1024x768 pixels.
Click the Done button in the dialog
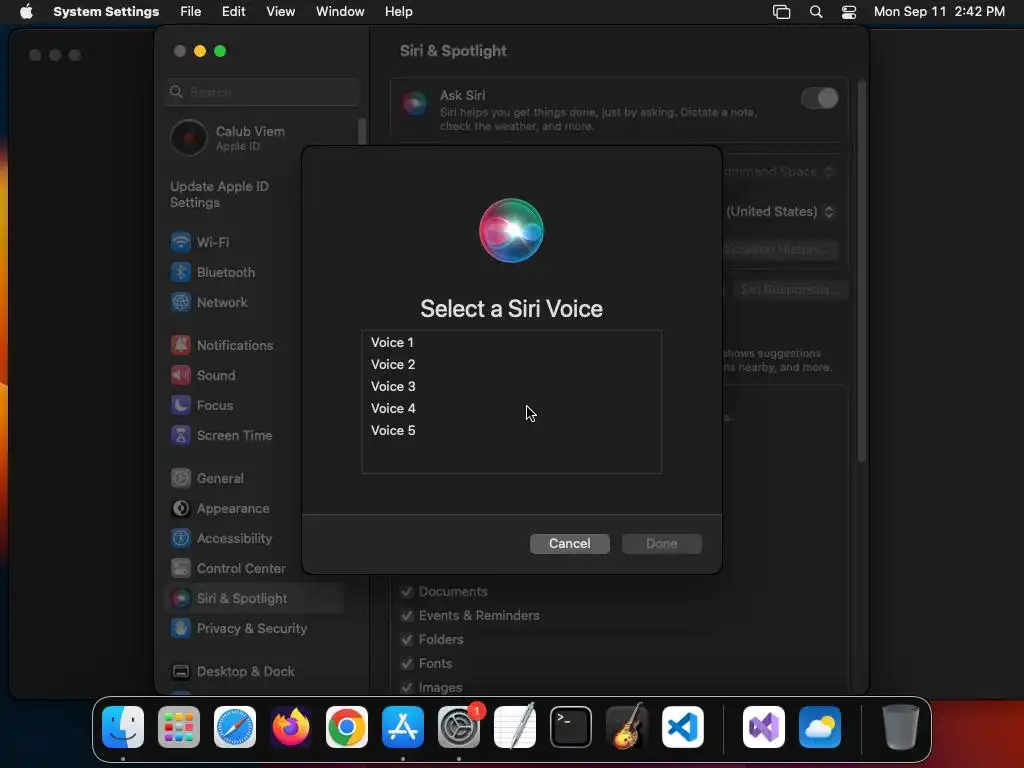pyautogui.click(x=662, y=543)
